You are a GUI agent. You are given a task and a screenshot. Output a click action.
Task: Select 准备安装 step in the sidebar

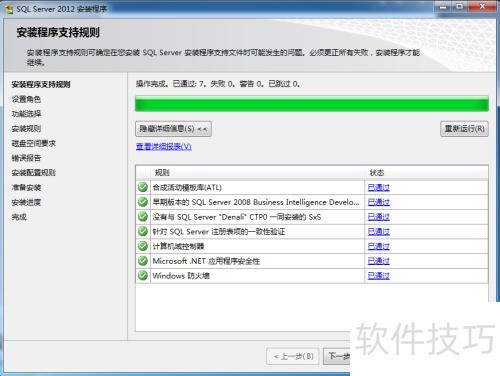coord(26,187)
